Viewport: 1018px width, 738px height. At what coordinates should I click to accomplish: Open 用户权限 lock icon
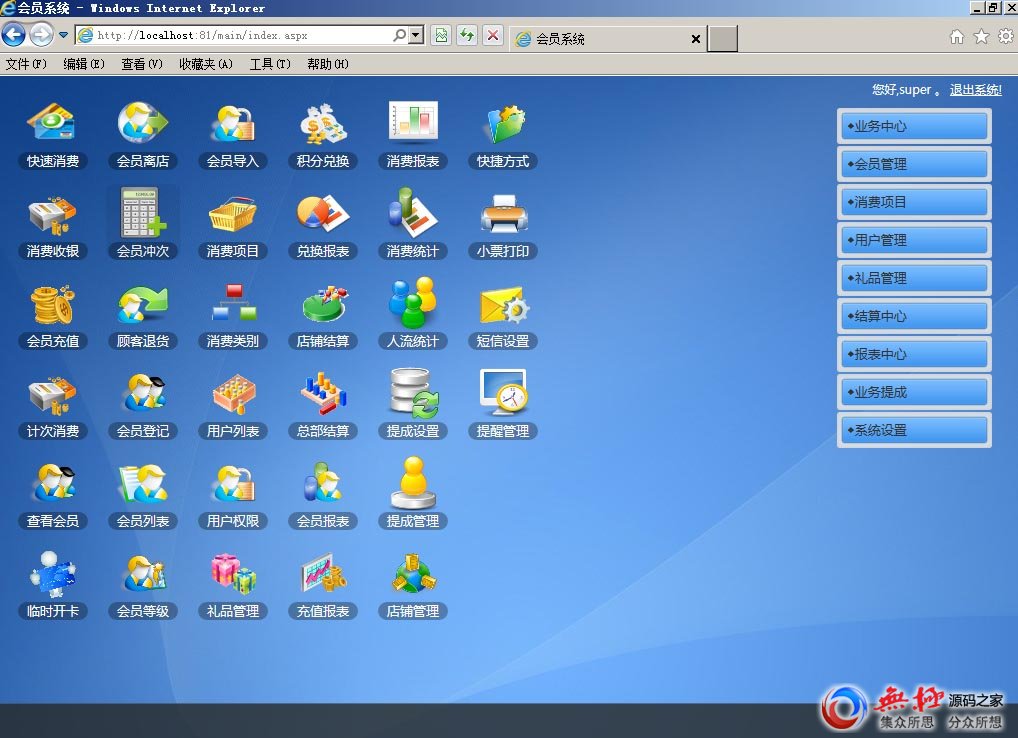pyautogui.click(x=232, y=495)
